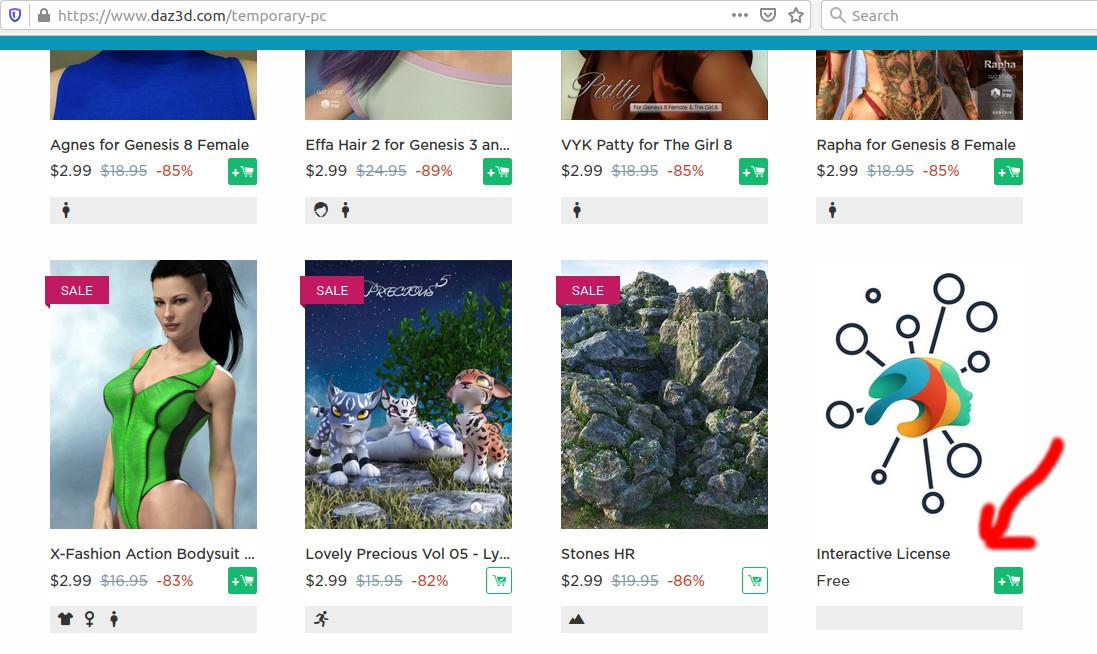Add Interactive License to cart
Viewport: 1097px width, 654px height.
pyautogui.click(x=1008, y=581)
